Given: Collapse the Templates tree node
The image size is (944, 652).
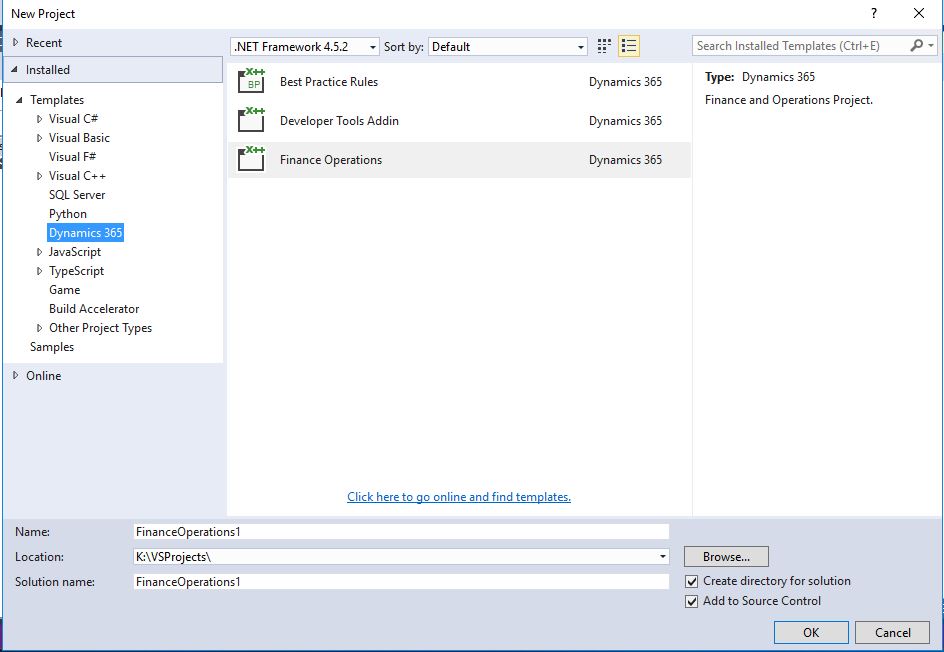Looking at the screenshot, I should click(x=19, y=100).
